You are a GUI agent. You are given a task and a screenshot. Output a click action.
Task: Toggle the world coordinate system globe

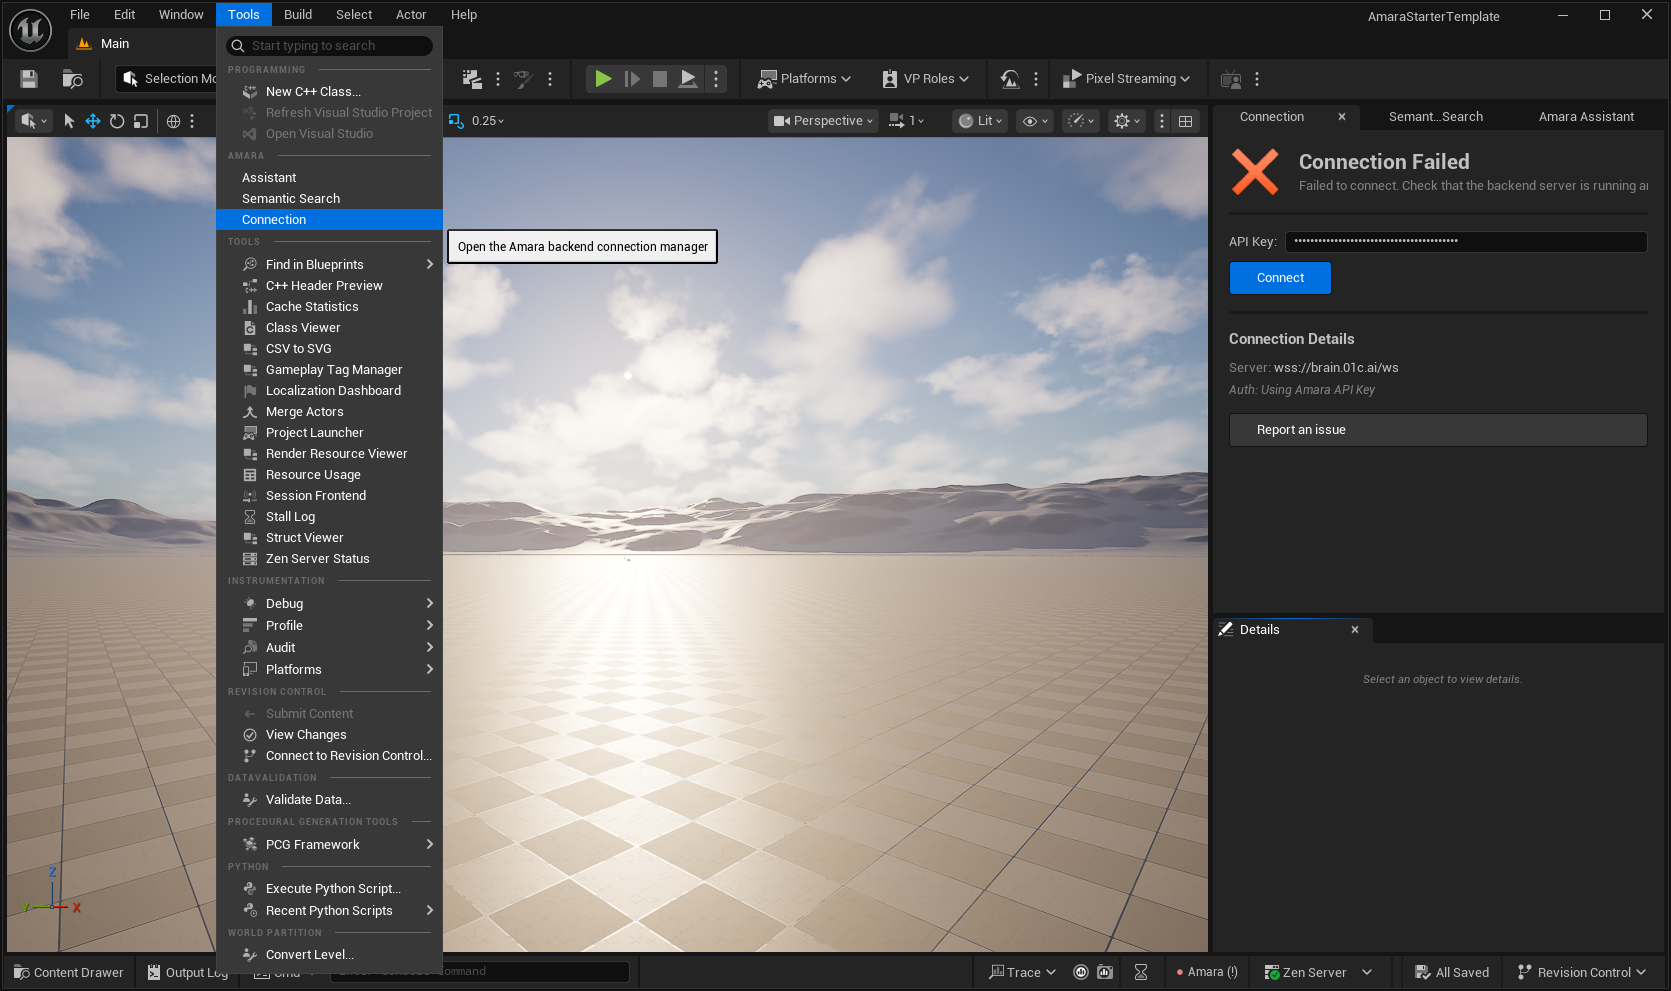click(173, 121)
